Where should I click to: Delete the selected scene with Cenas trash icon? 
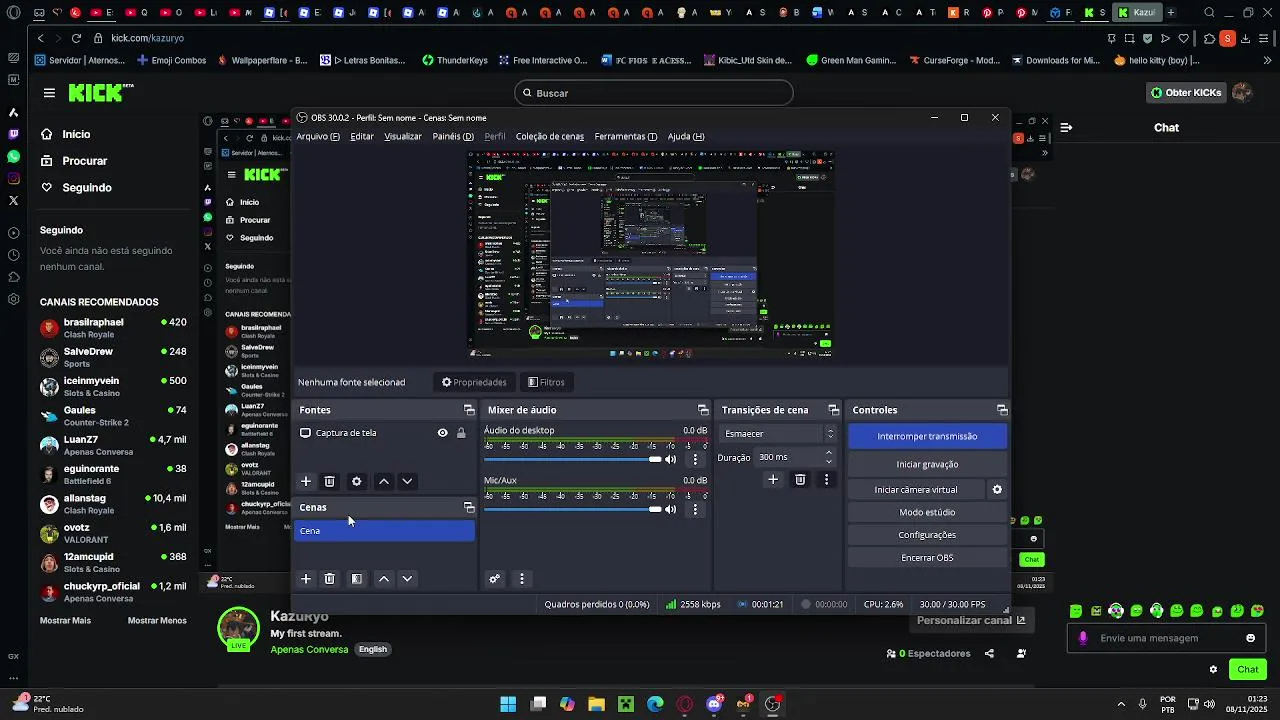click(329, 579)
